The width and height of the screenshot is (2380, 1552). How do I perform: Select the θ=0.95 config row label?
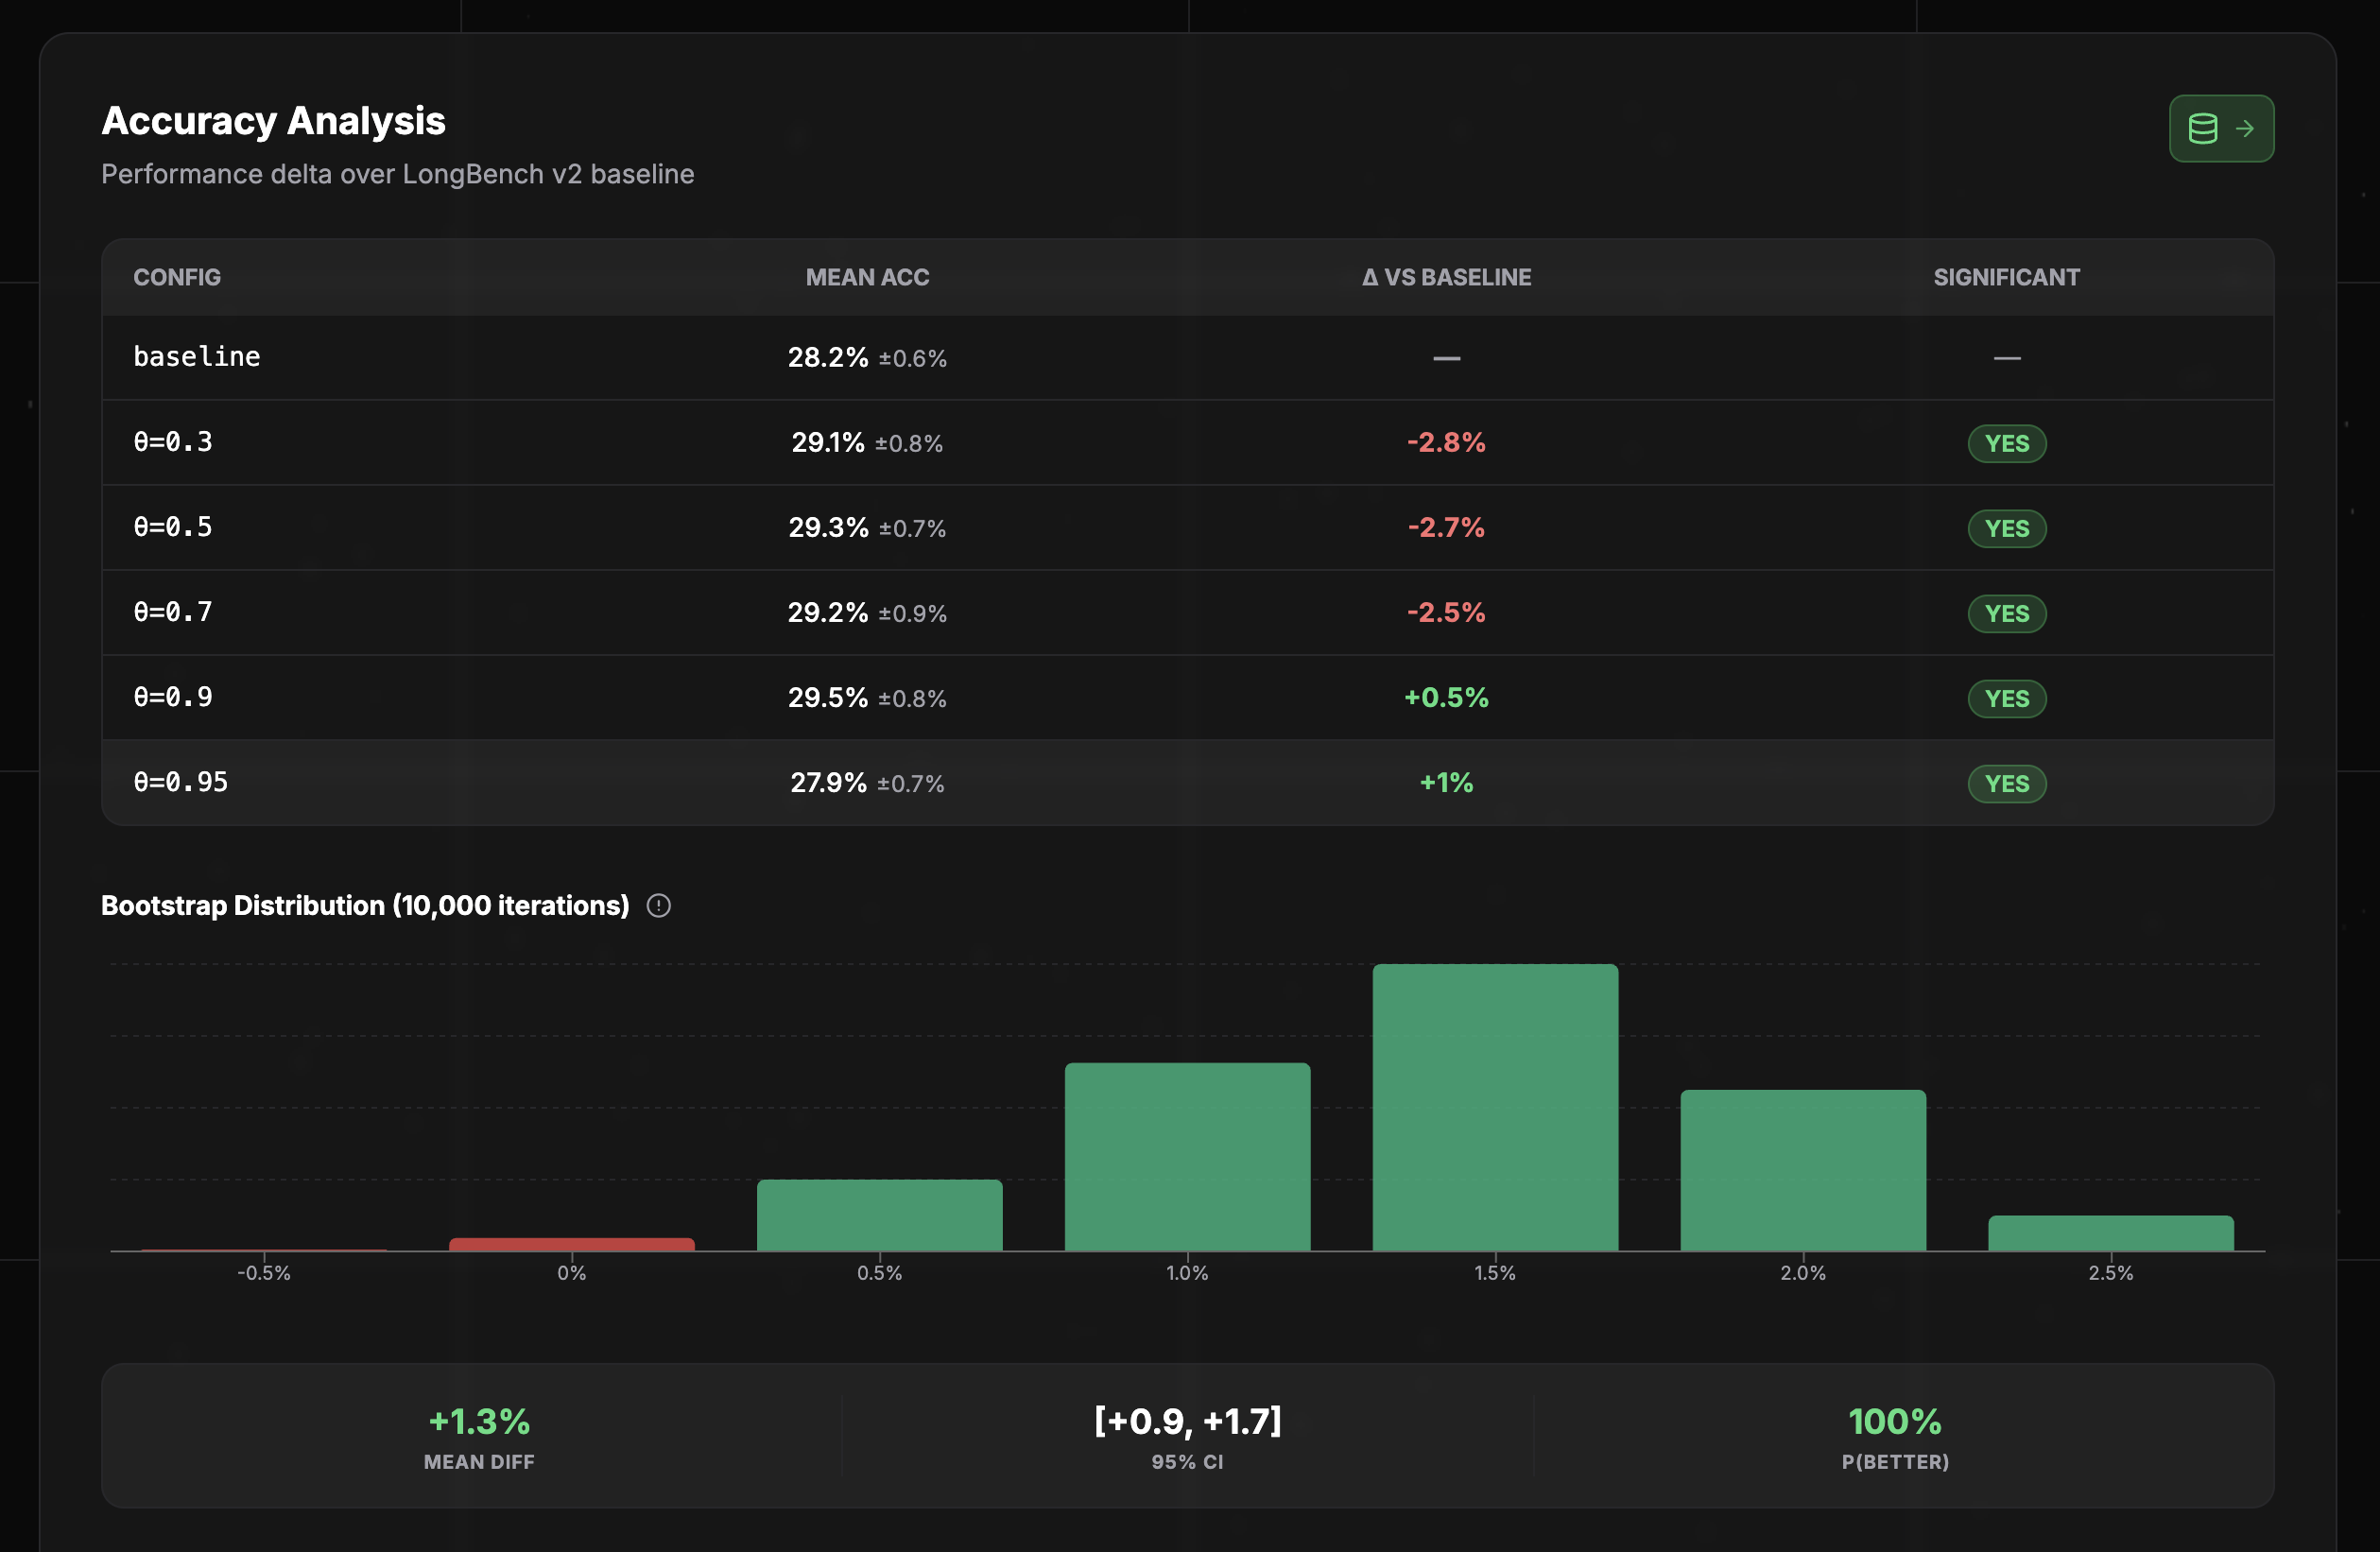pyautogui.click(x=181, y=782)
